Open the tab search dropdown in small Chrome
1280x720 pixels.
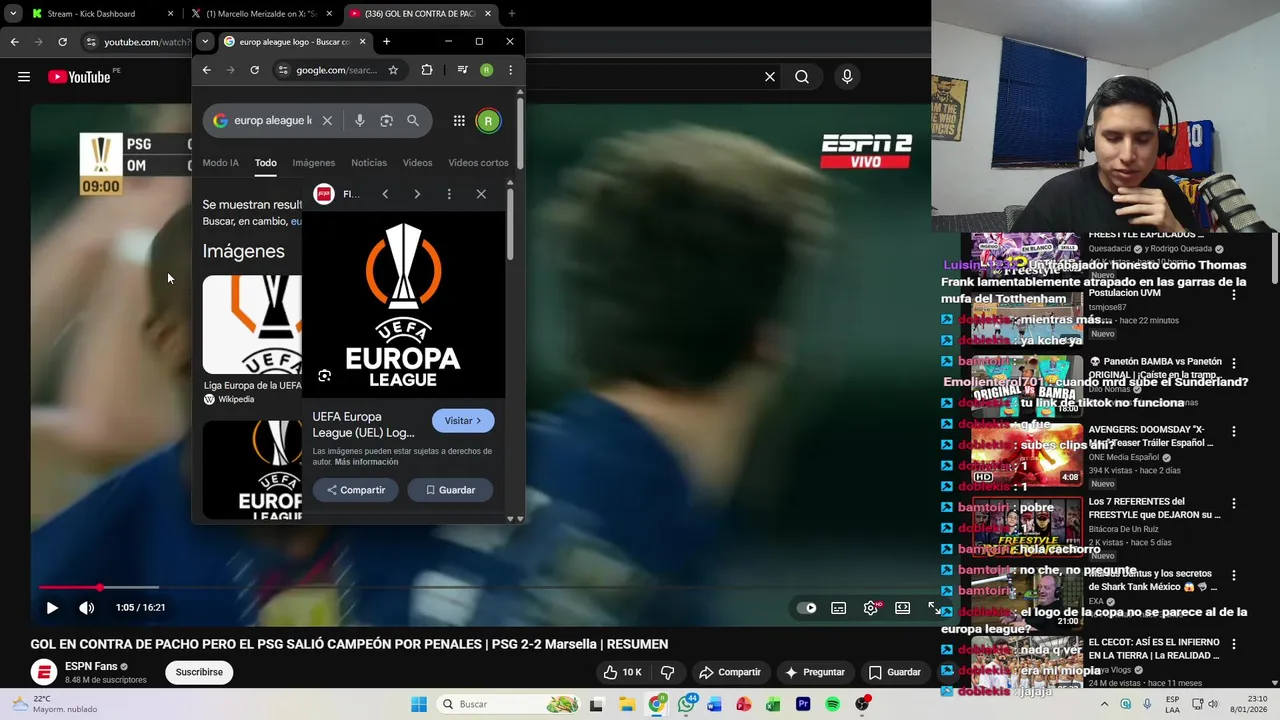205,42
